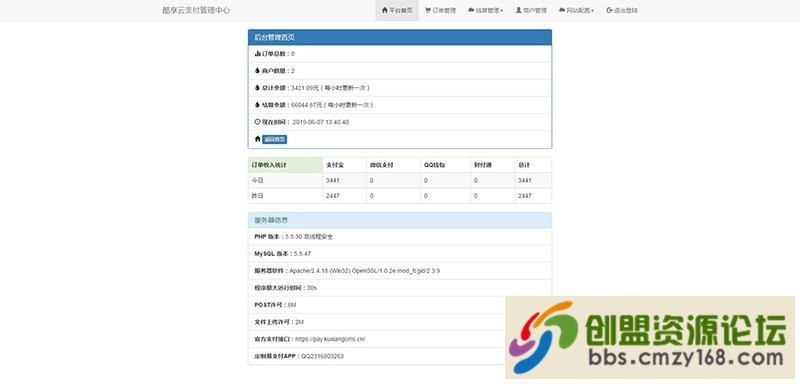Viewport: 800px width, 384px height.
Task: Click the 结算余额 66044.87元 value
Action: (307, 105)
